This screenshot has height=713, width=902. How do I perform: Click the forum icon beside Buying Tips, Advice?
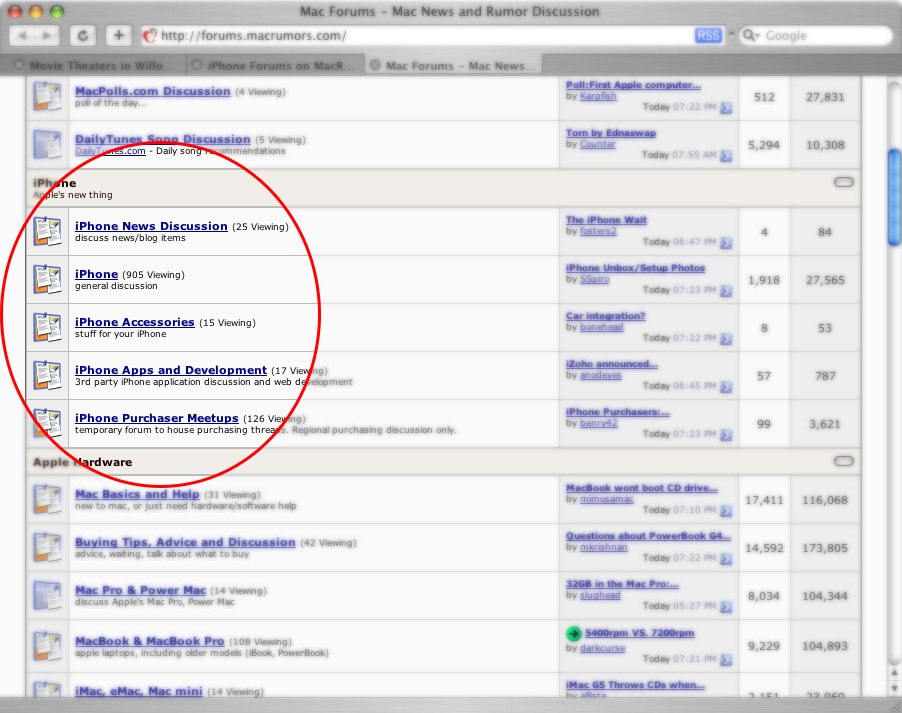click(x=47, y=547)
